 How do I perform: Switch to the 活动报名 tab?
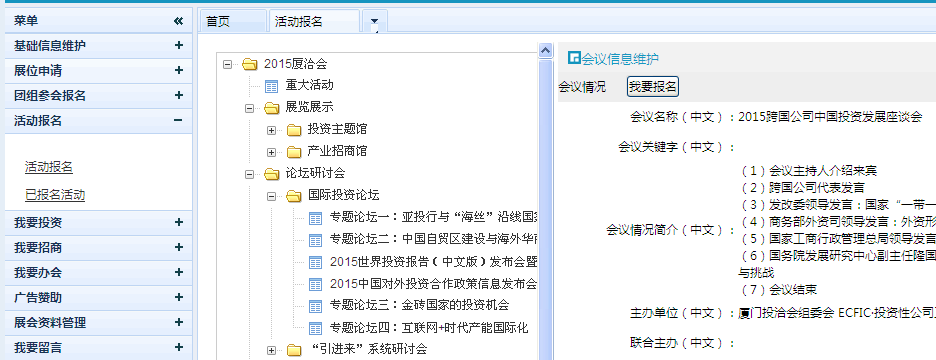coord(314,21)
